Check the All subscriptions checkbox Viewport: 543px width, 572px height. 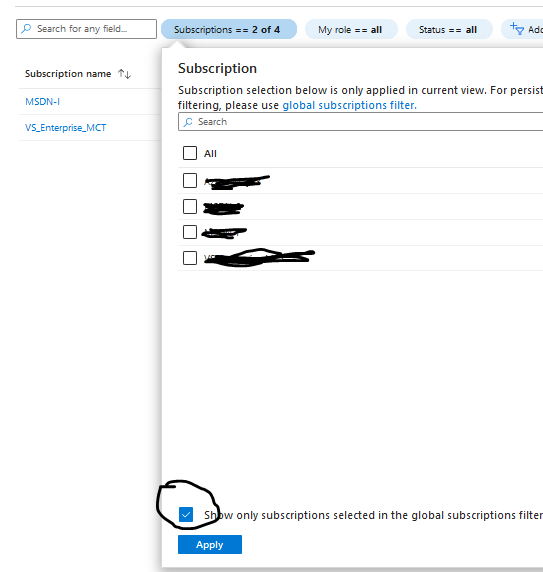(x=190, y=153)
